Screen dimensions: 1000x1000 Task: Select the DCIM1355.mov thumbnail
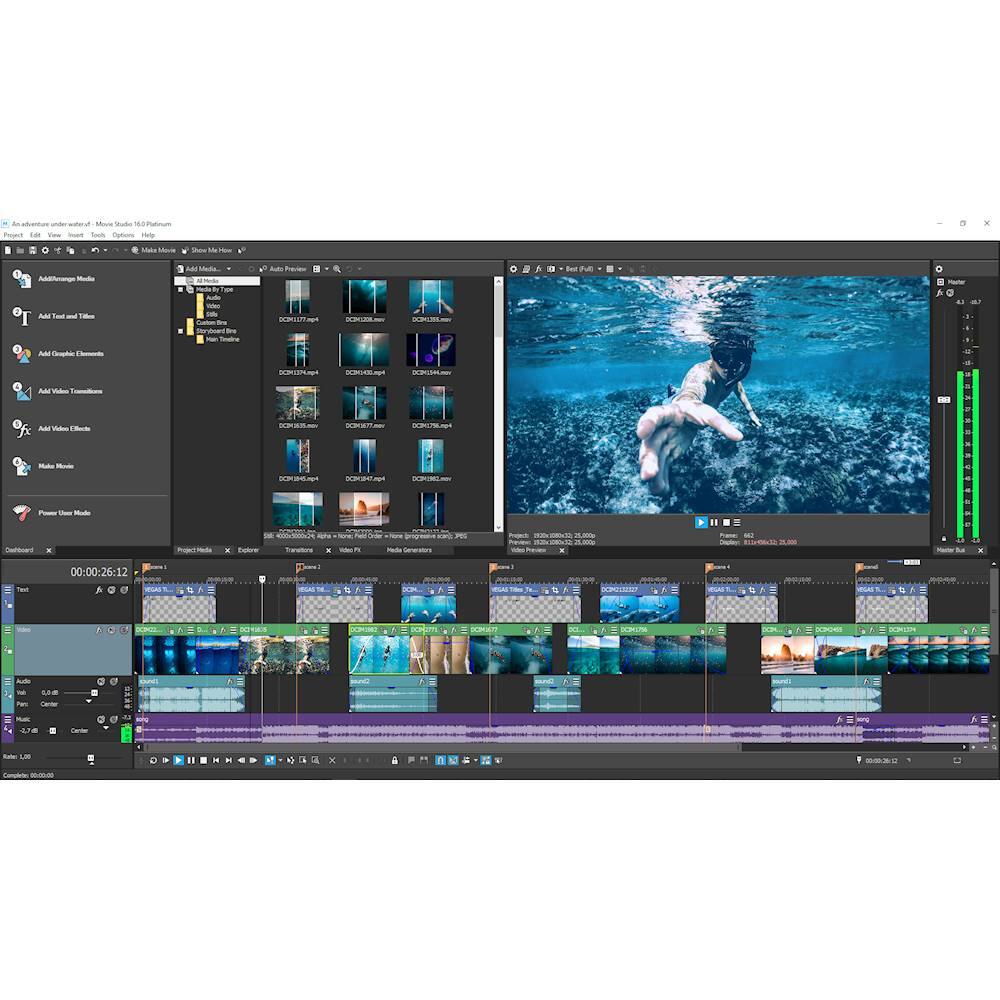(431, 297)
